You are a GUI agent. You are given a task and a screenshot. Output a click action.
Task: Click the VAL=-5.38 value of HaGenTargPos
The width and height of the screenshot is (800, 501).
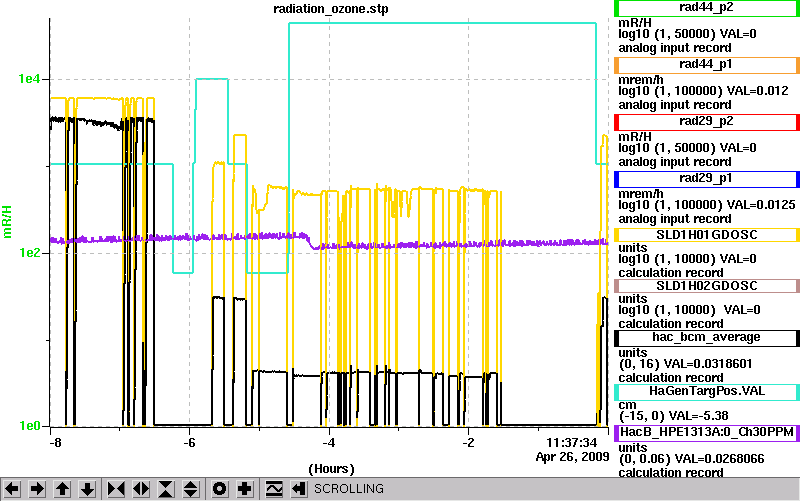[698, 416]
